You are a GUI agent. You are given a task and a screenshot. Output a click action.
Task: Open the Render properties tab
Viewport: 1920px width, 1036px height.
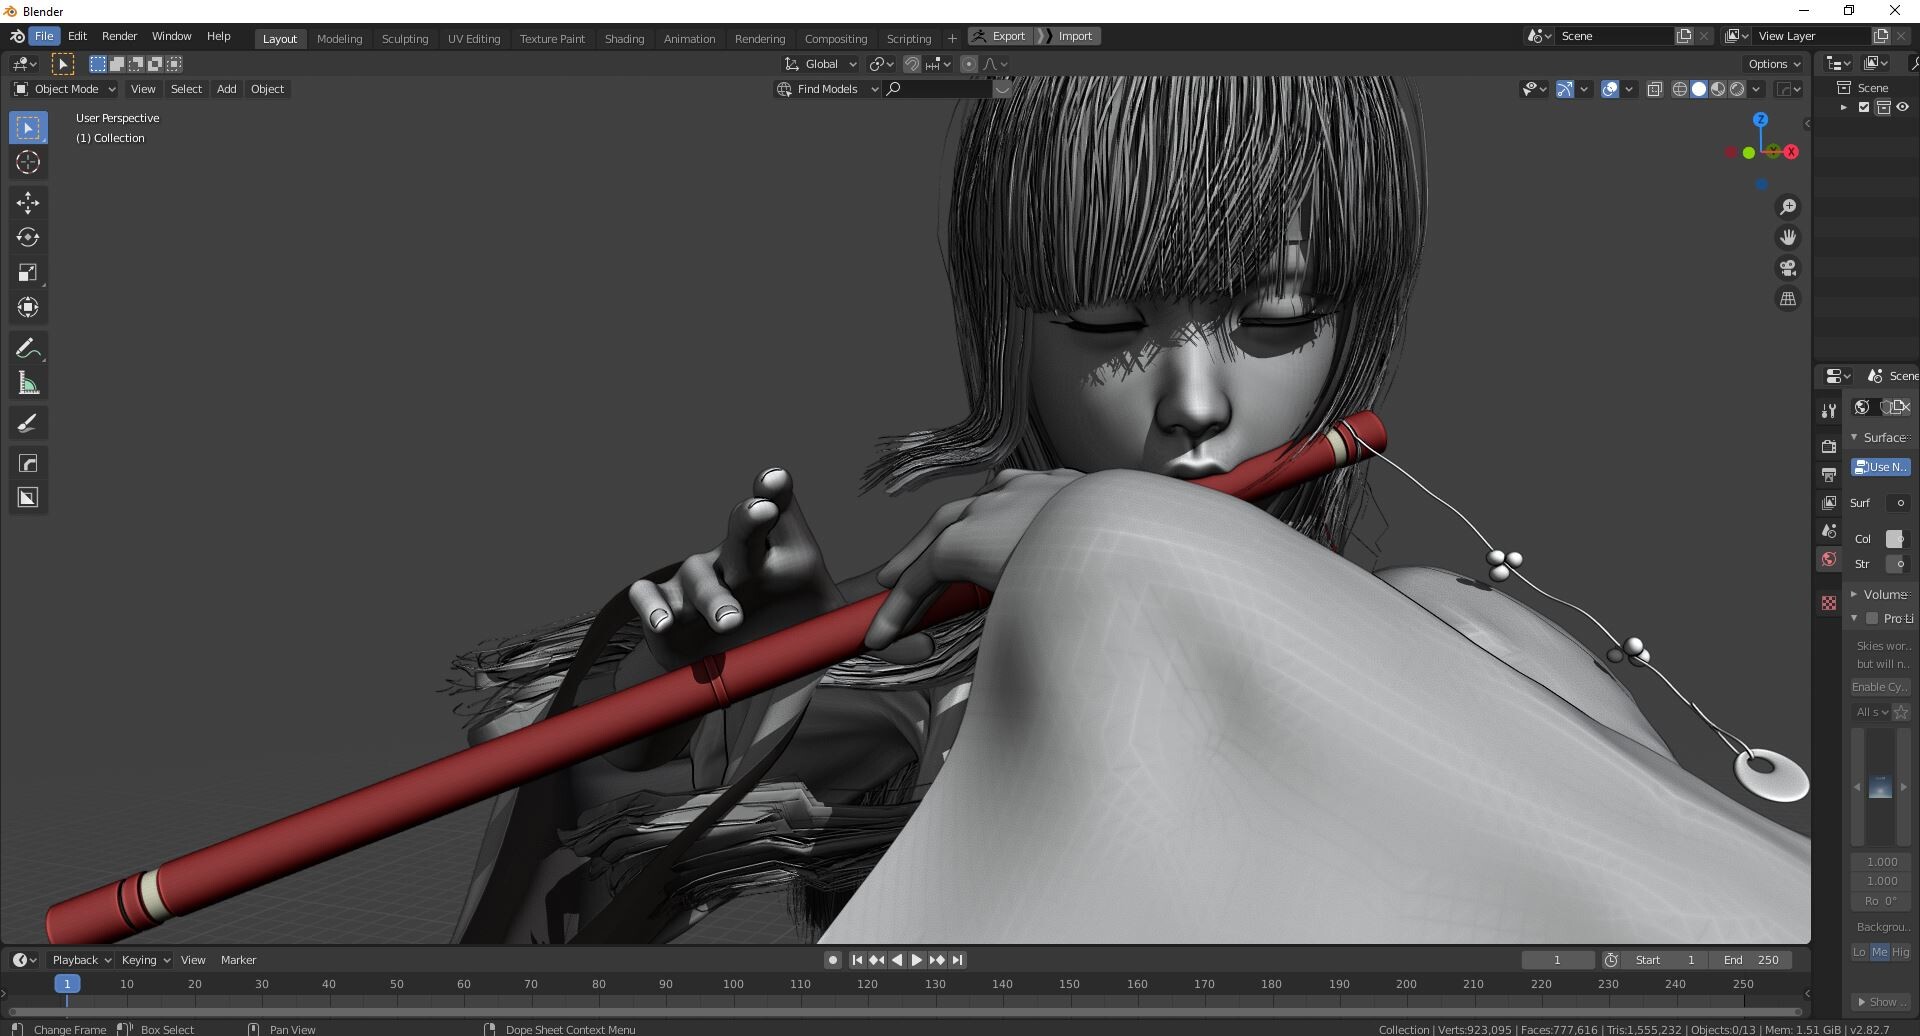(1829, 446)
